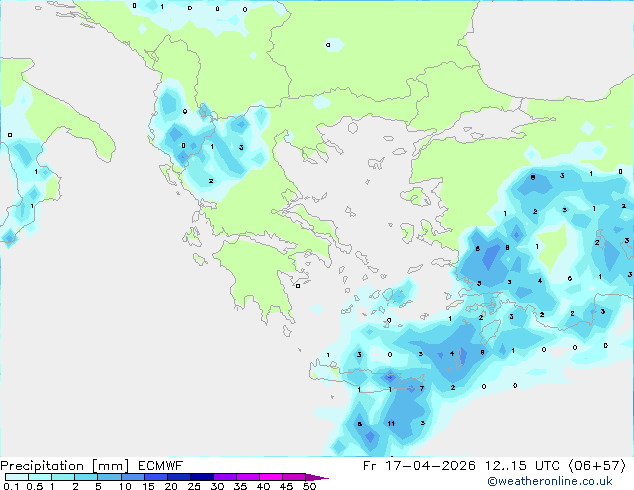Screen dimensions: 634x490
Task: Click the "(06+57)" forecast run text
Action: click(x=597, y=466)
